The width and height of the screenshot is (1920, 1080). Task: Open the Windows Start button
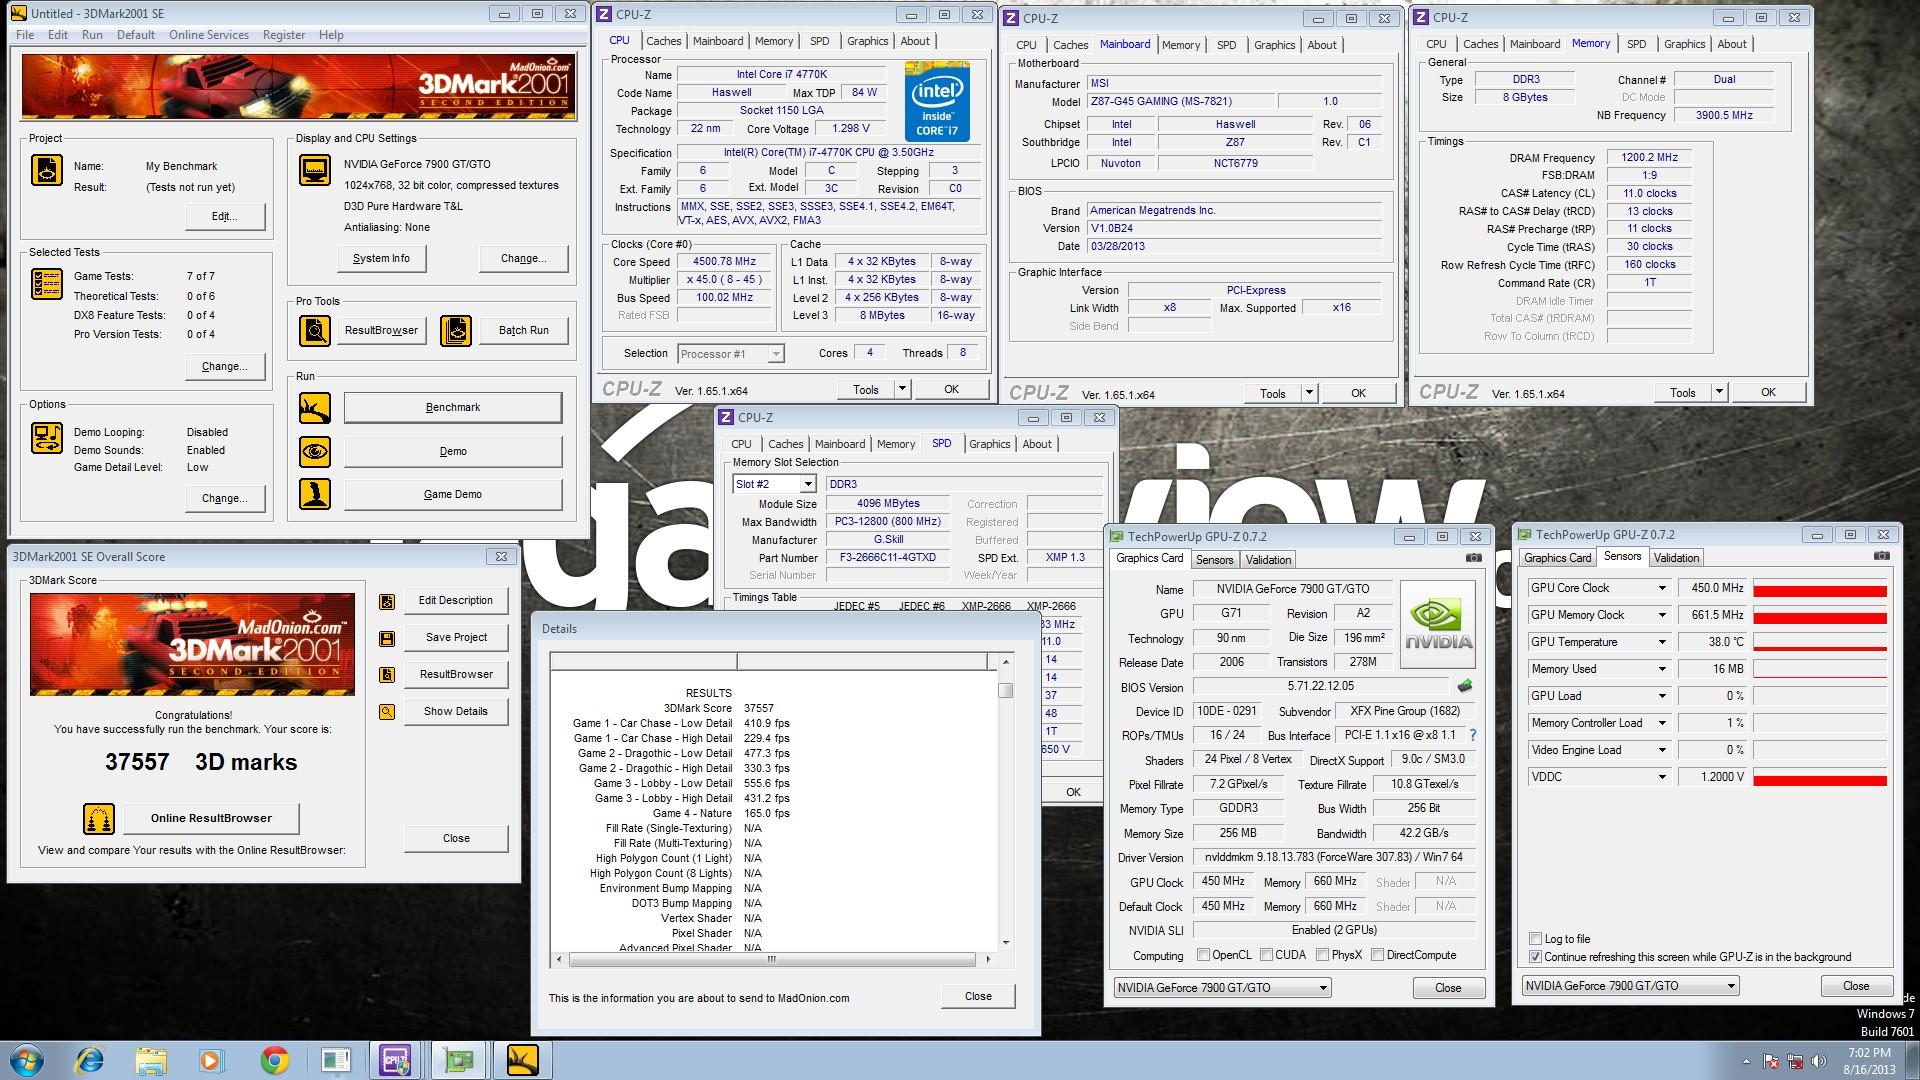coord(27,1060)
